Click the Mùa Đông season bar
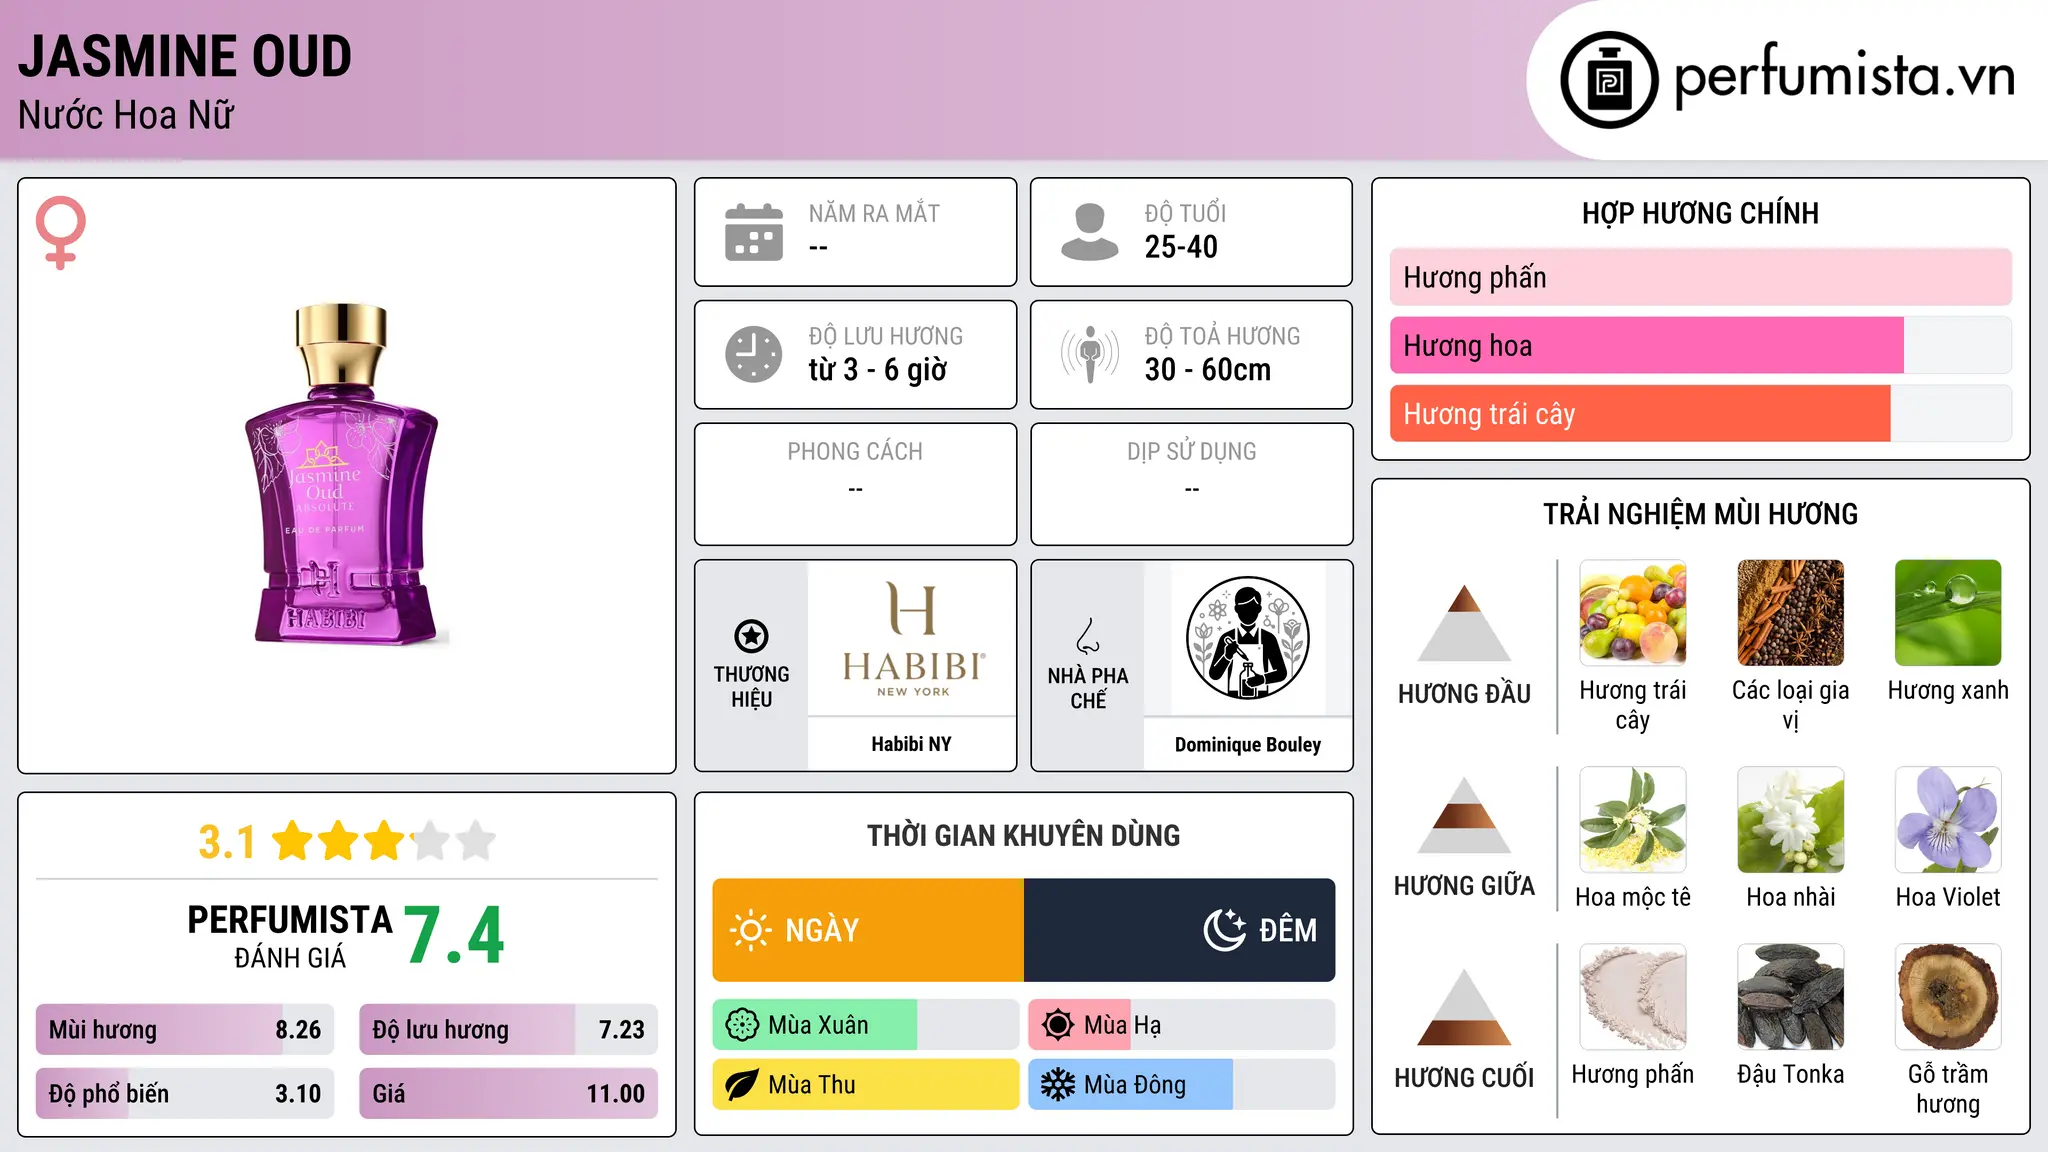Screen dimensions: 2048x1152 pyautogui.click(x=1182, y=1085)
